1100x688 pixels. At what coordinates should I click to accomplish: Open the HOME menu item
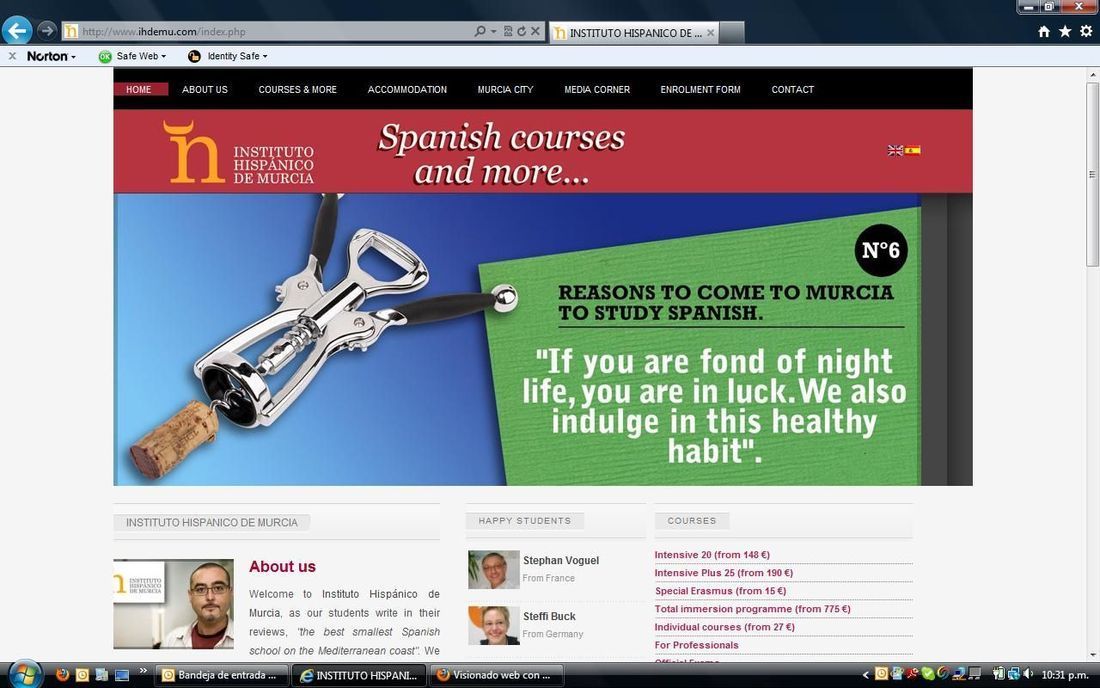pyautogui.click(x=138, y=90)
